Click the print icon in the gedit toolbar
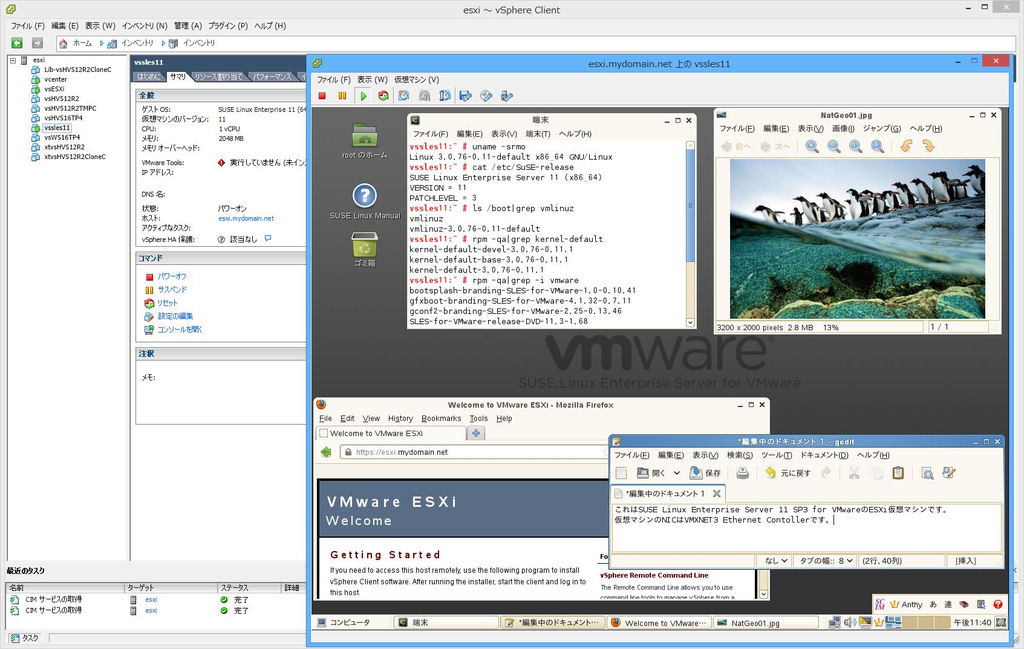 pyautogui.click(x=743, y=473)
